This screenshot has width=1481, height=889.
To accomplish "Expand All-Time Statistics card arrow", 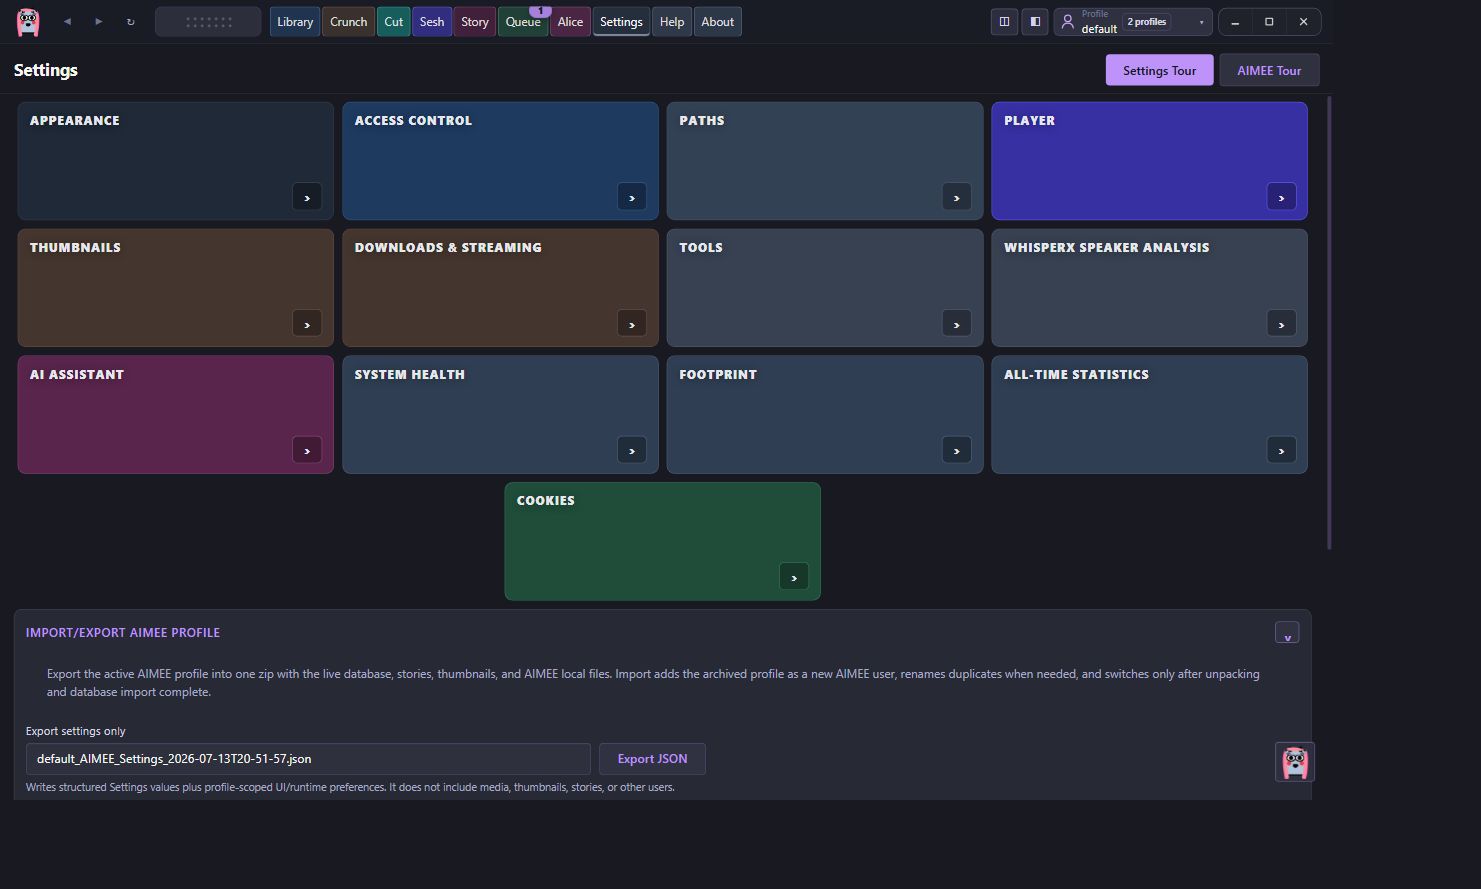I will (x=1282, y=450).
